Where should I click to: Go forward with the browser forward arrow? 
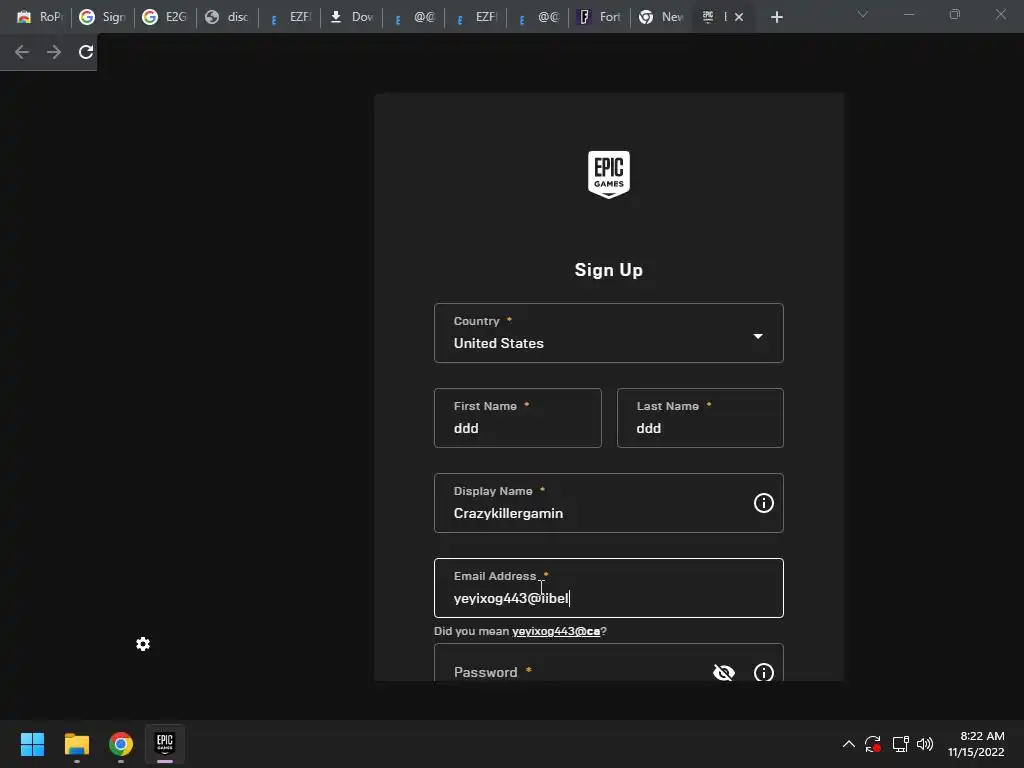(x=54, y=52)
